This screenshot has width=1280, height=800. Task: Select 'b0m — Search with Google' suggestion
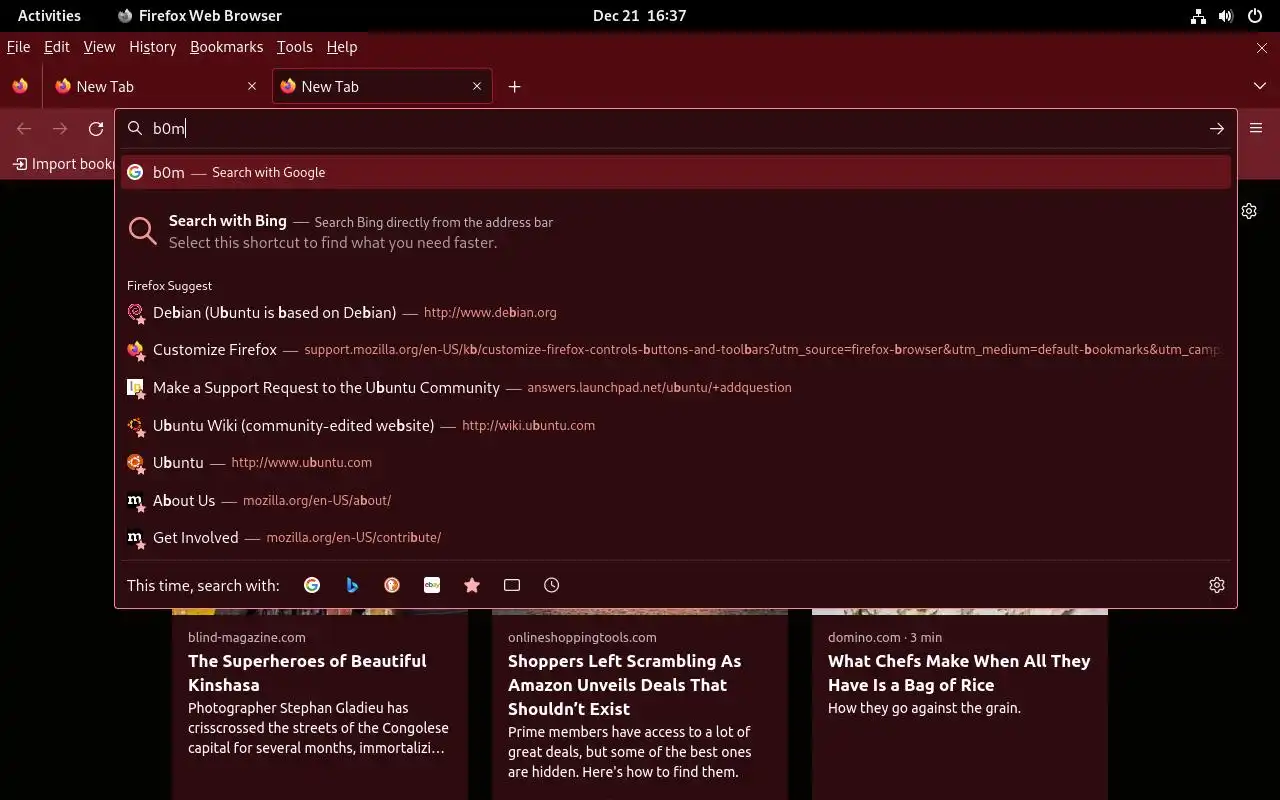click(x=676, y=172)
